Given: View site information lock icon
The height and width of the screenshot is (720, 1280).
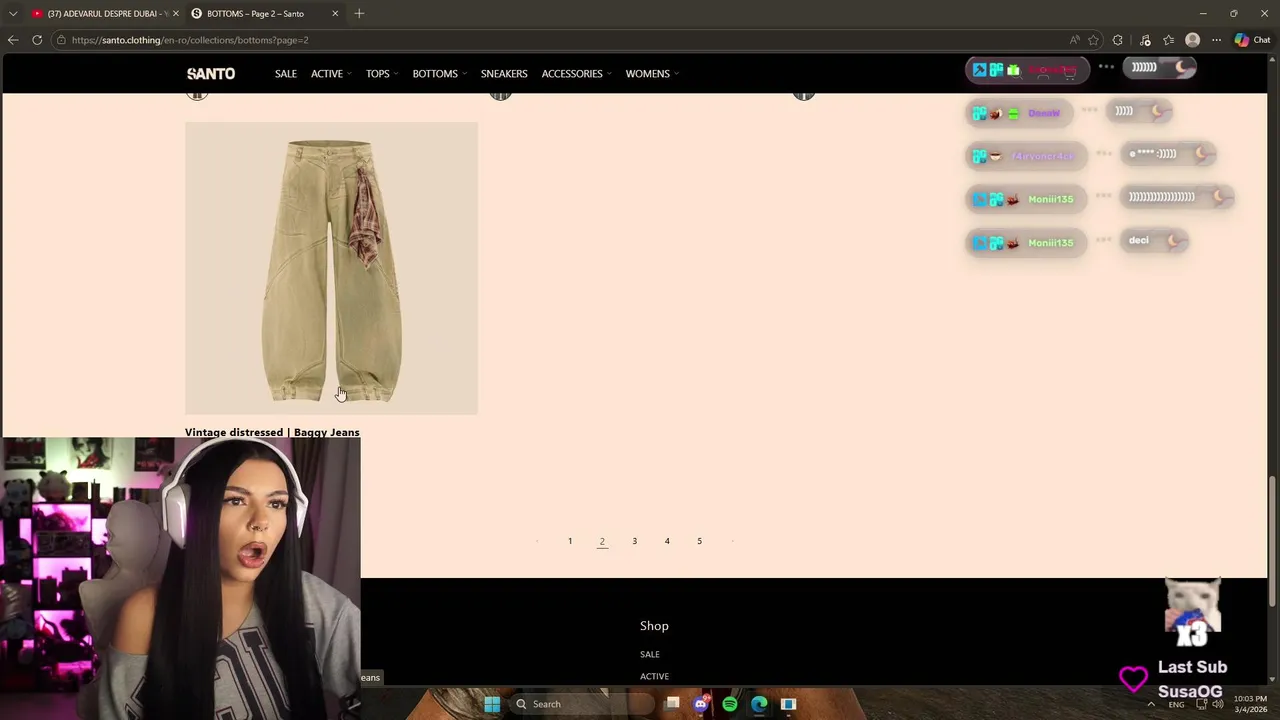Looking at the screenshot, I should [61, 40].
